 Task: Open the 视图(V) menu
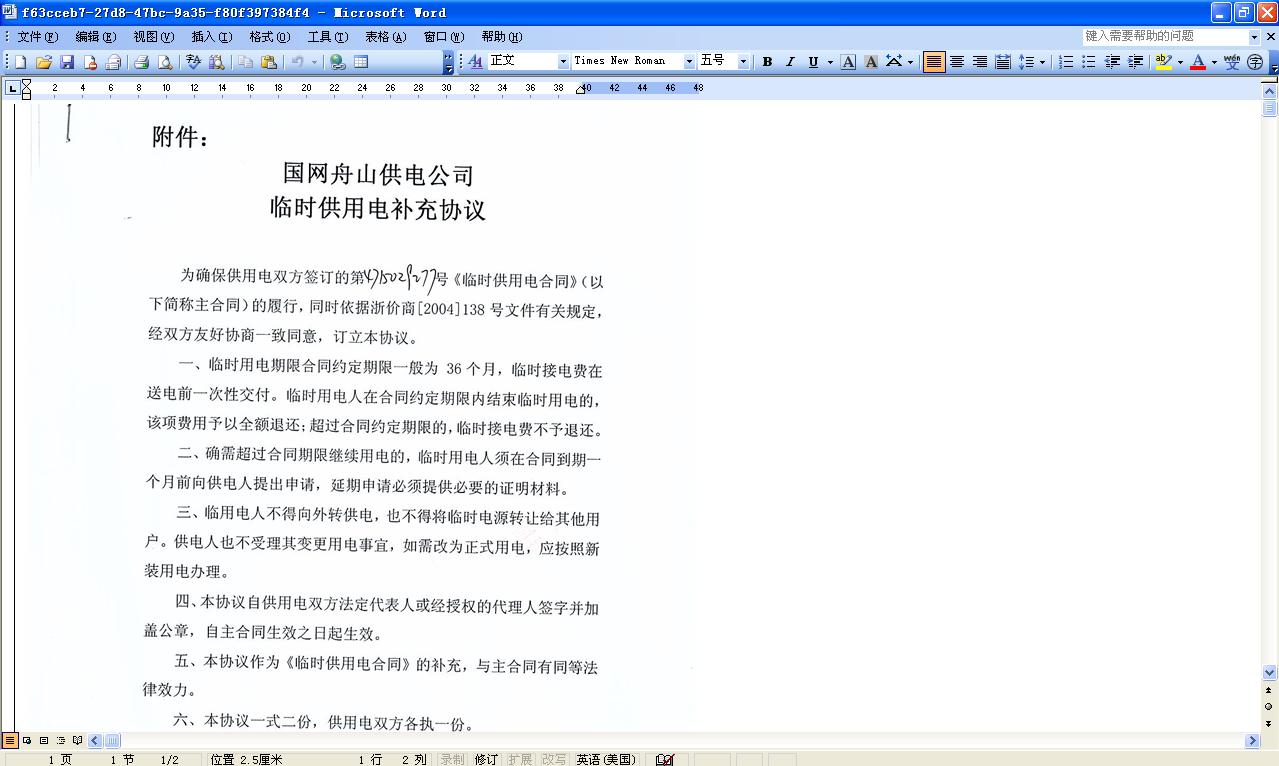coord(154,37)
